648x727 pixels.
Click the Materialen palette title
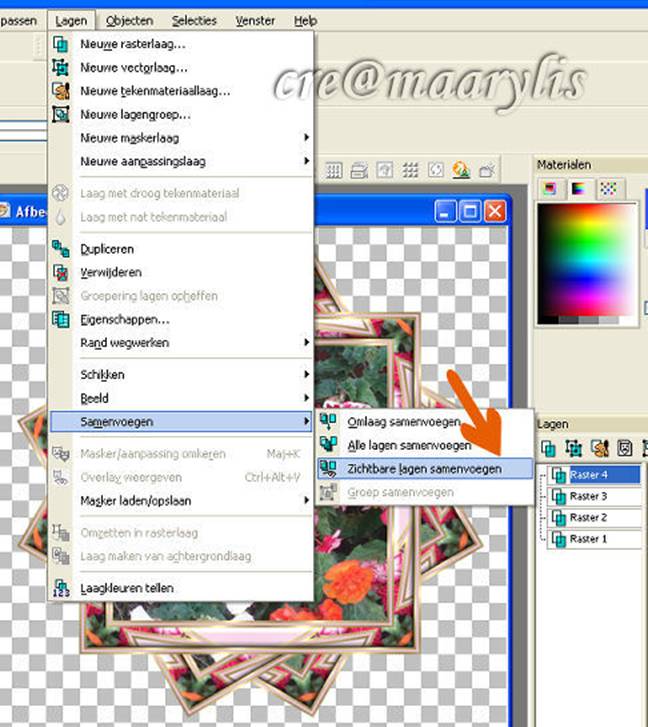point(564,165)
